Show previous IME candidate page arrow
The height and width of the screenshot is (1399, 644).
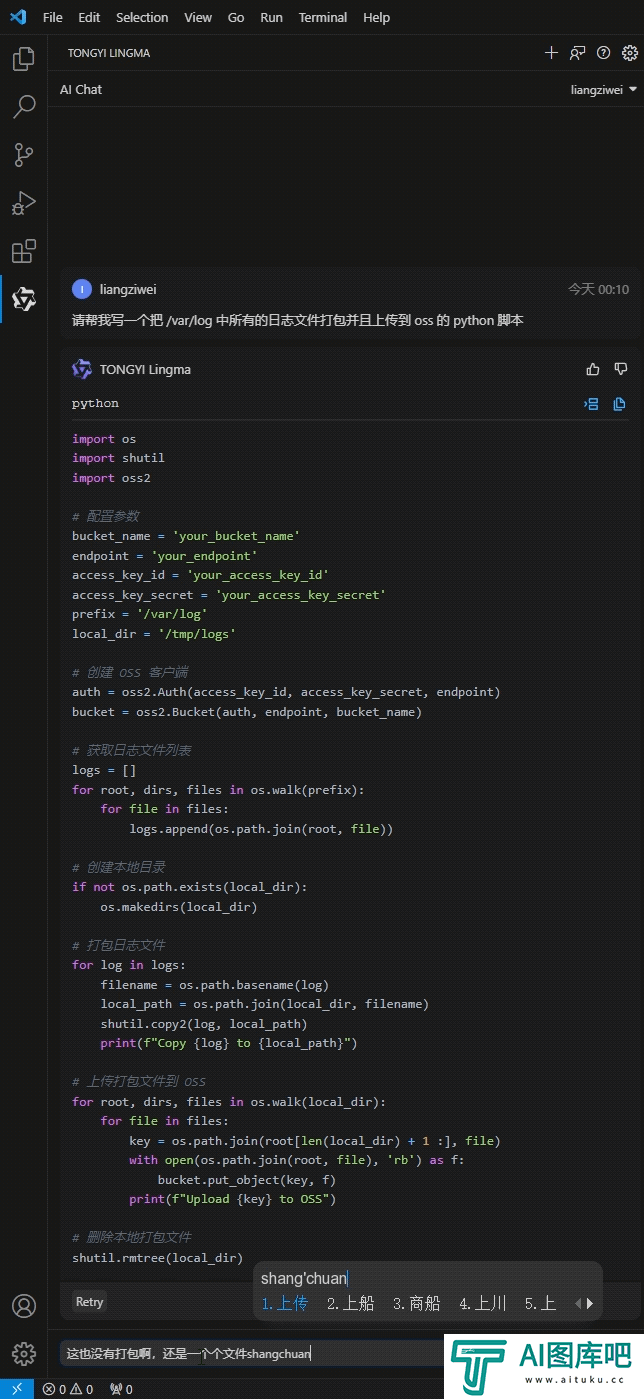pyautogui.click(x=577, y=1303)
